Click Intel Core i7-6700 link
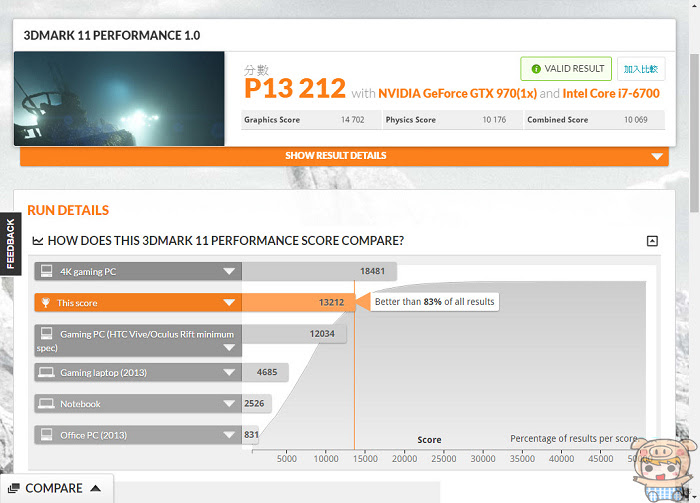Screen dimensions: 700x503 tap(611, 93)
